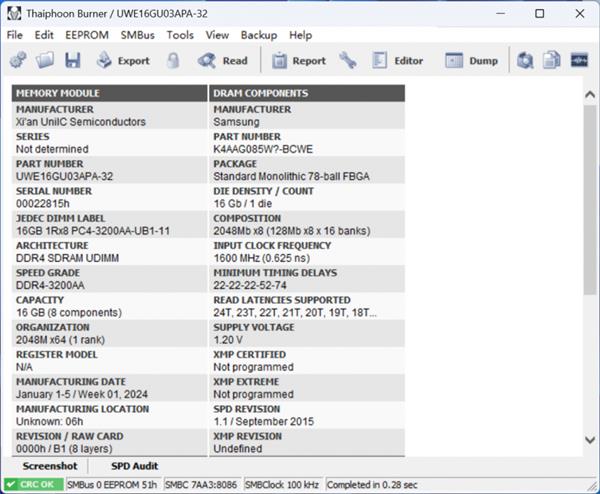
Task: Open the Editor toolbar button
Action: click(x=398, y=60)
